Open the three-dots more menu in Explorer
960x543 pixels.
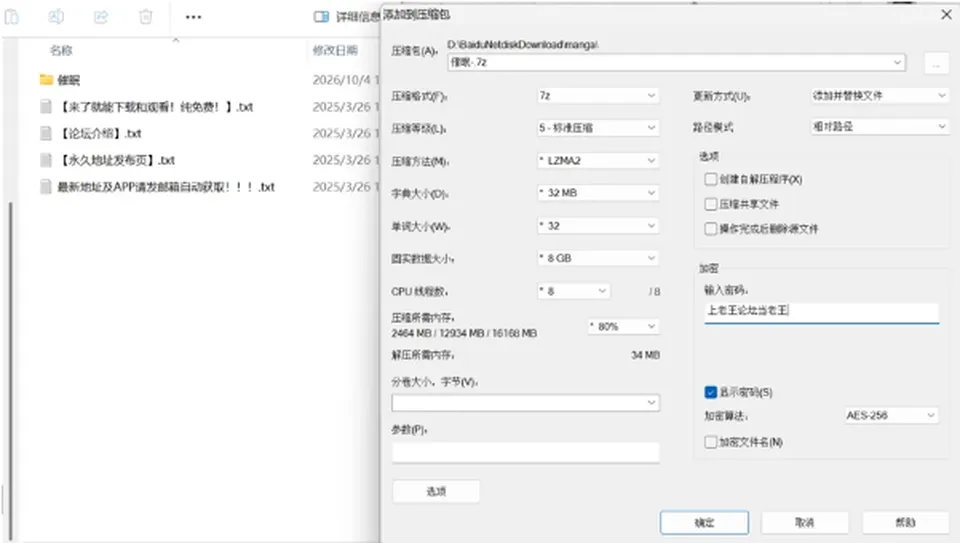[193, 17]
